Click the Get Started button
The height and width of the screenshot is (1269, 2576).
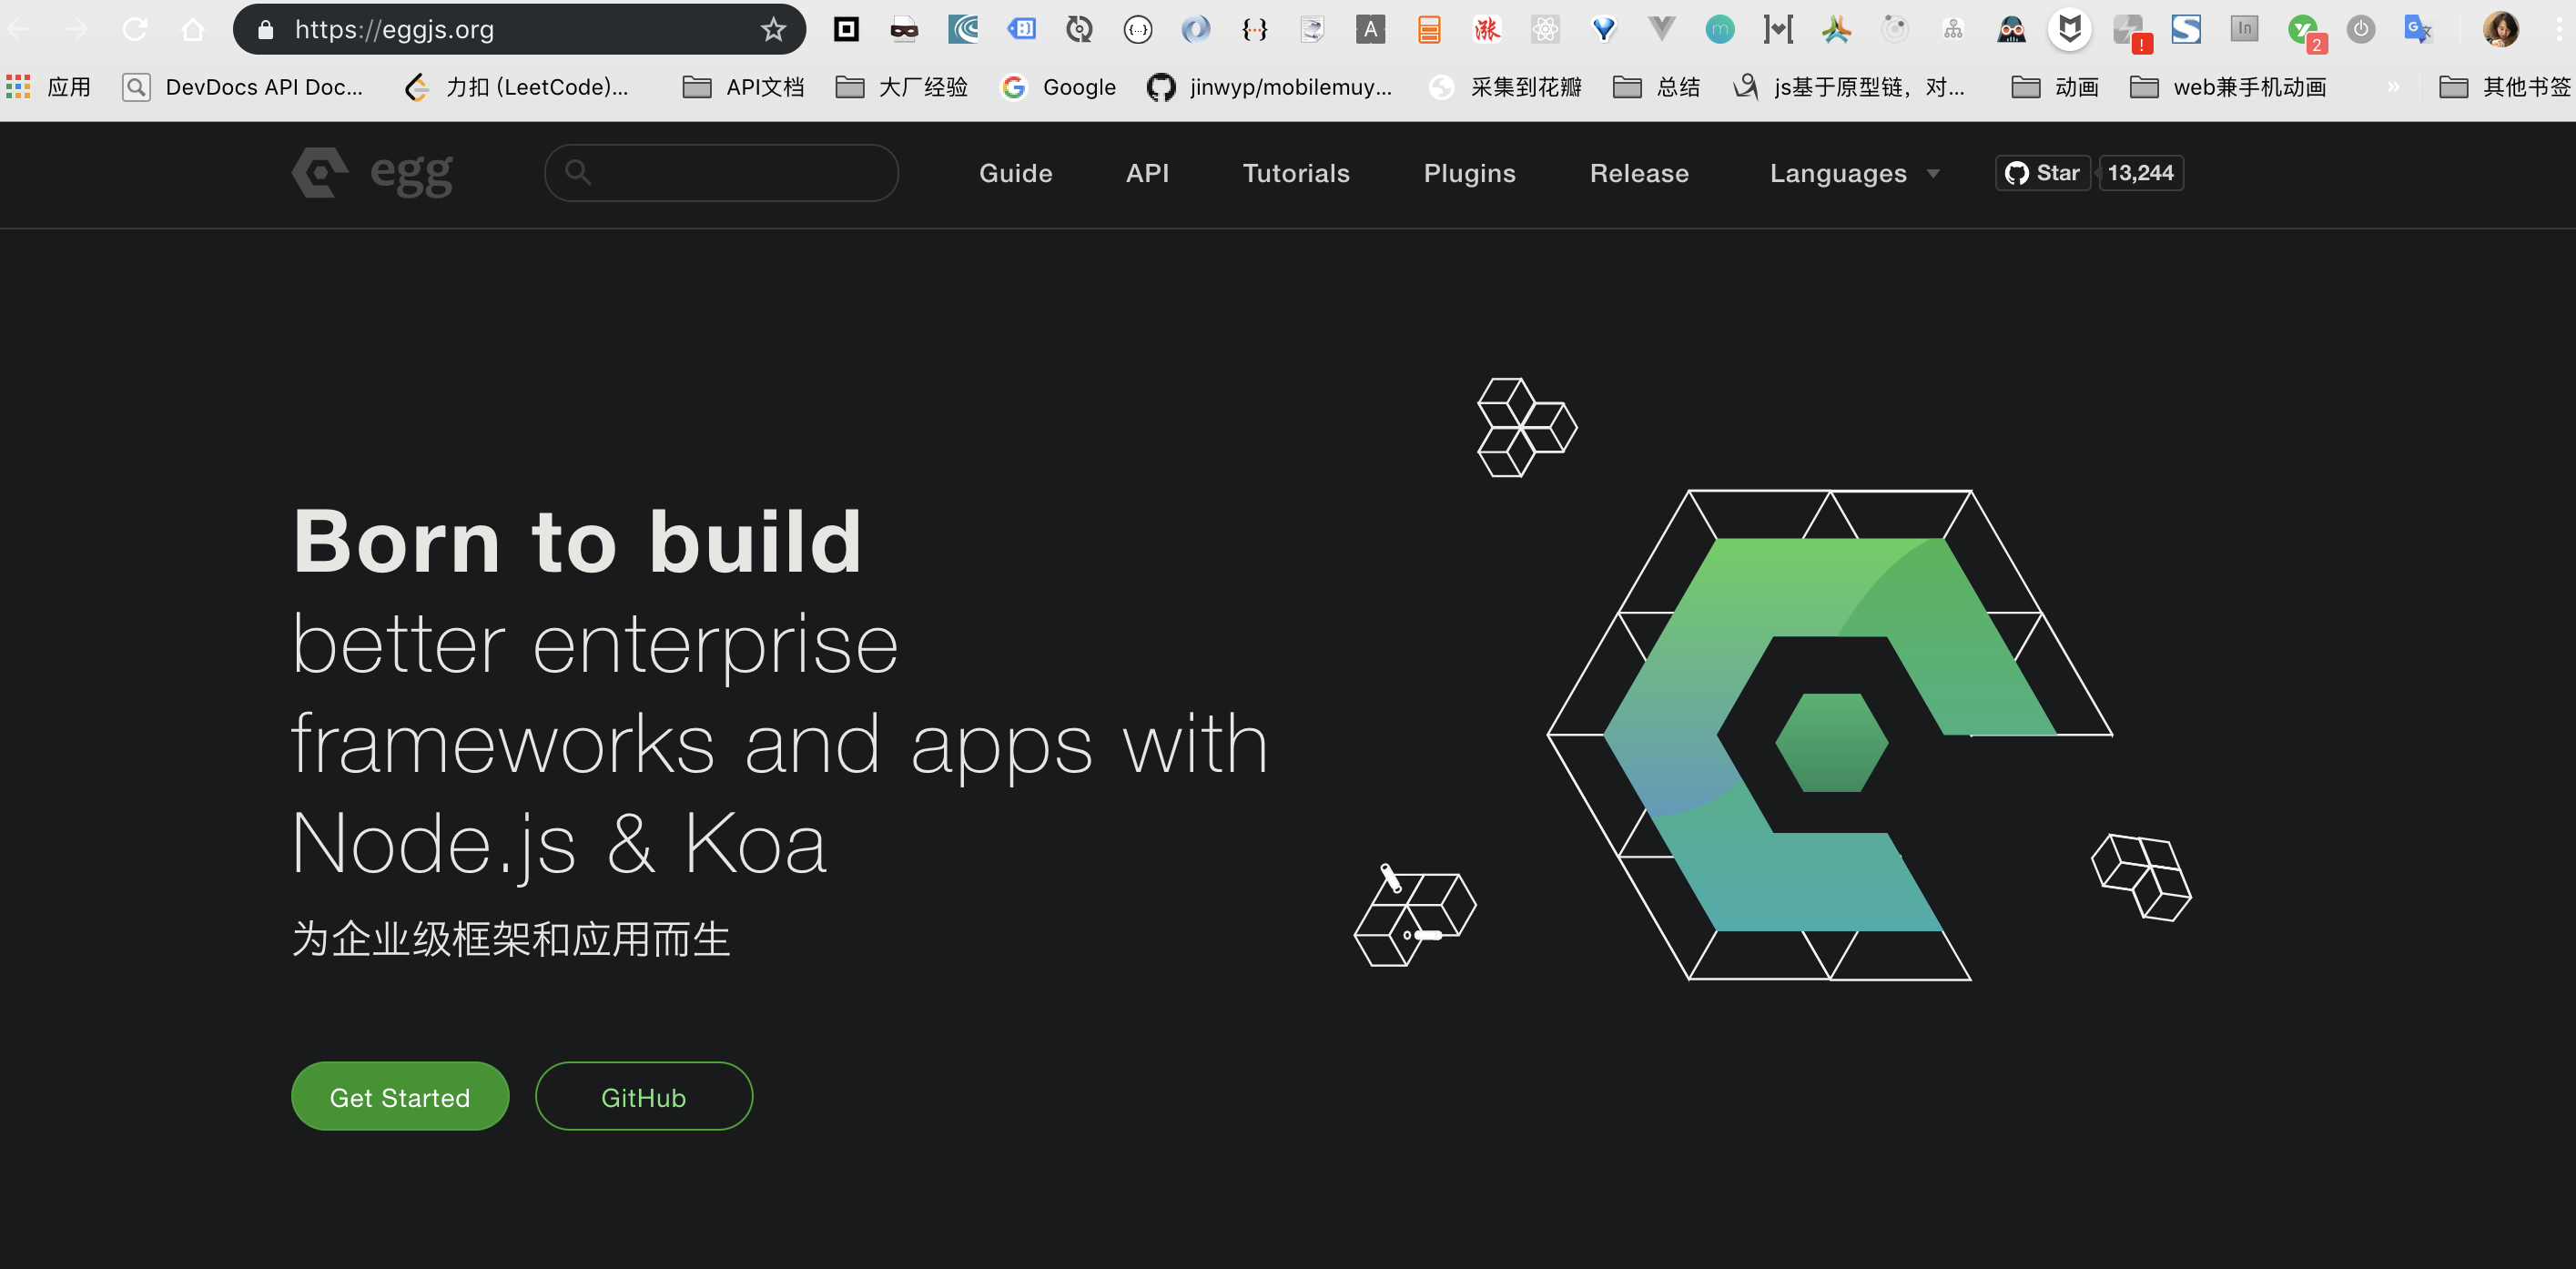coord(400,1097)
